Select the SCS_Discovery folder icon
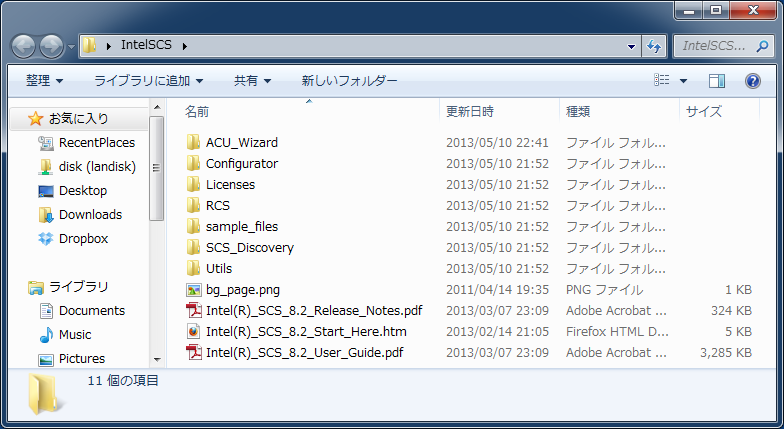The height and width of the screenshot is (429, 784). [194, 248]
